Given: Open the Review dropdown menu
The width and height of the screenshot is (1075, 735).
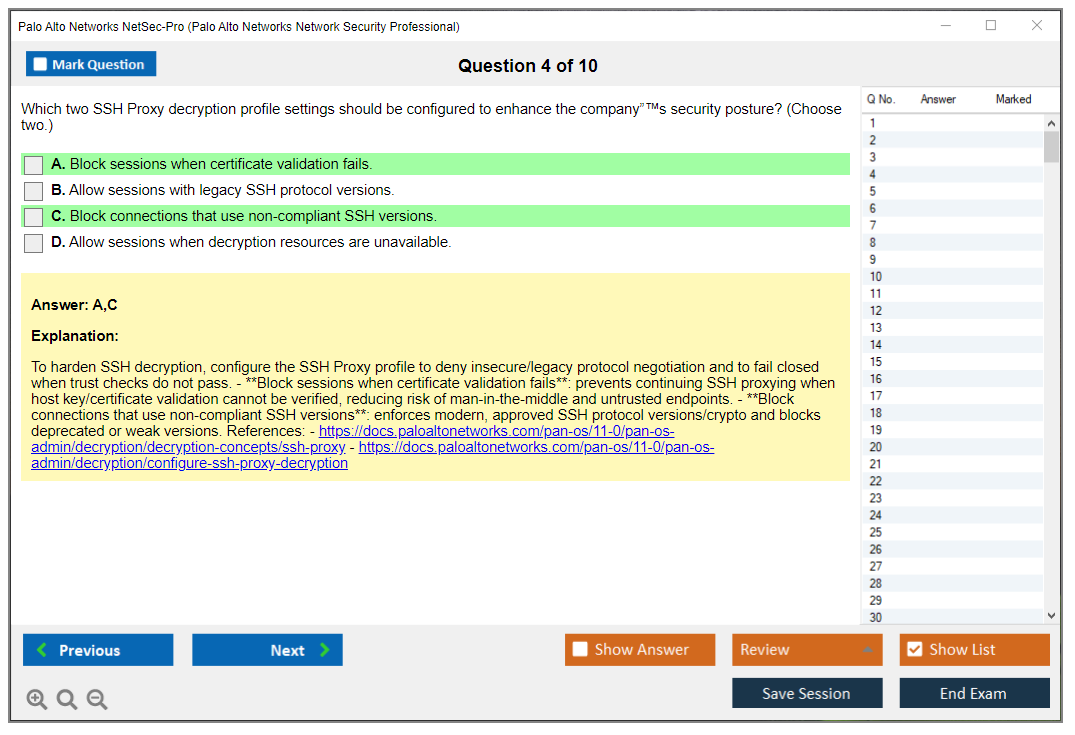Looking at the screenshot, I should (x=806, y=650).
